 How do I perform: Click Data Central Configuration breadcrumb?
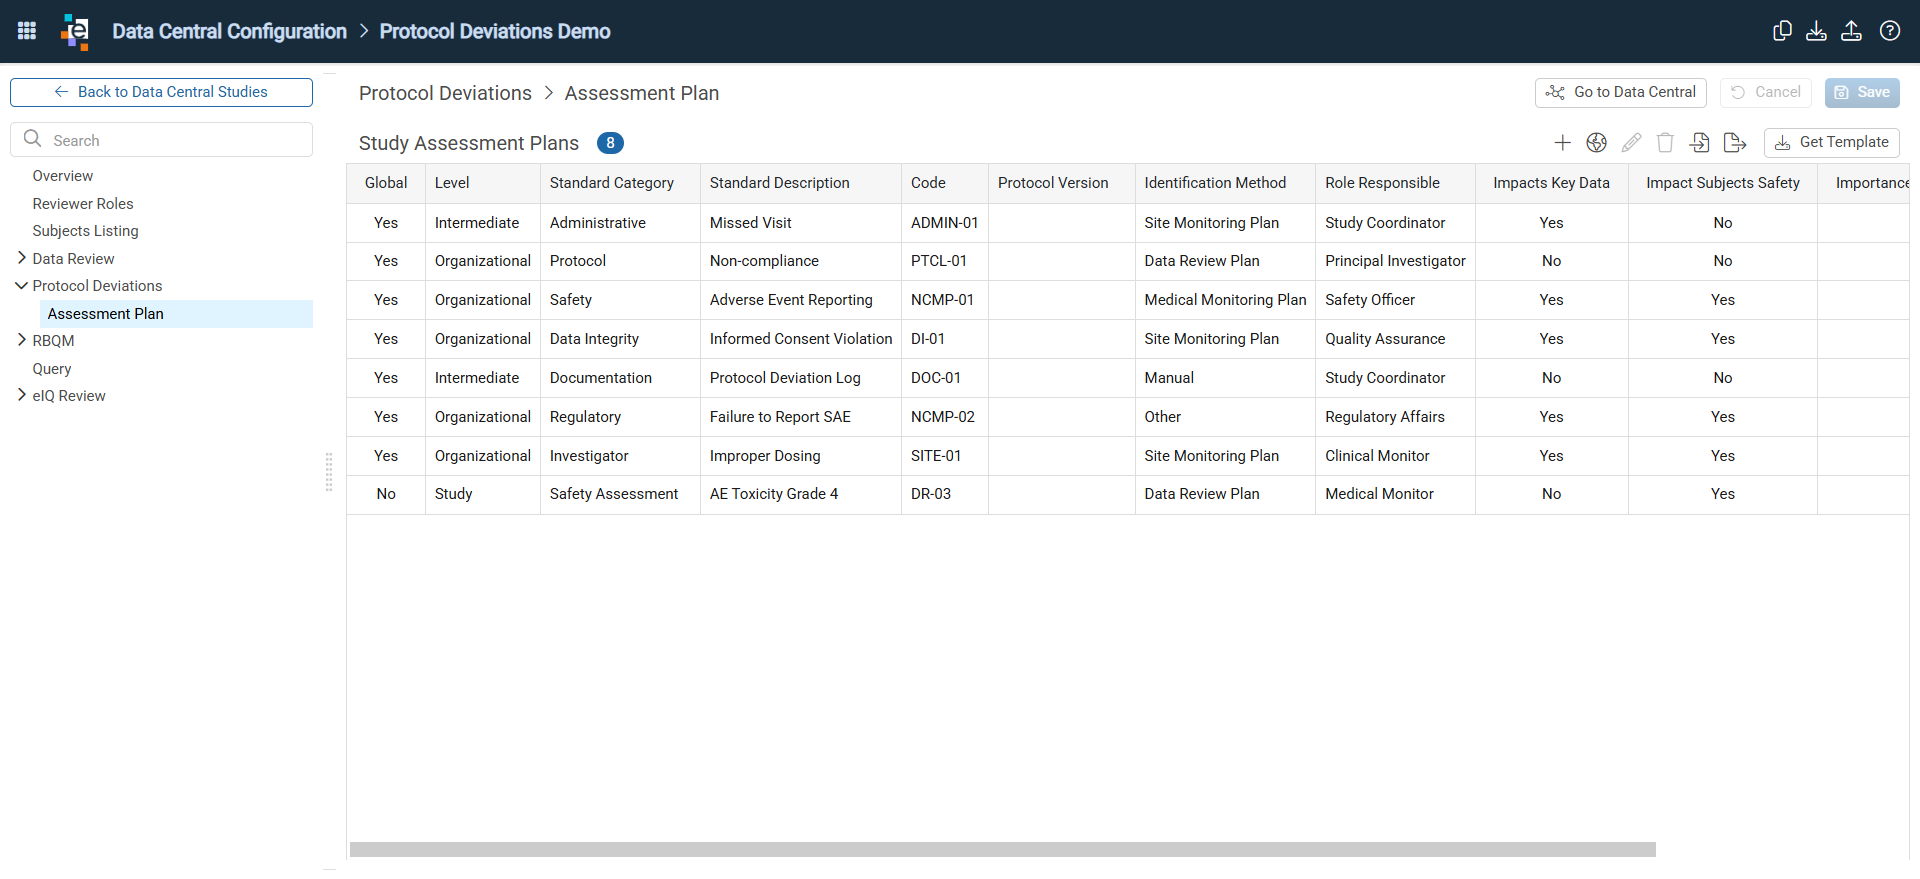click(x=229, y=31)
